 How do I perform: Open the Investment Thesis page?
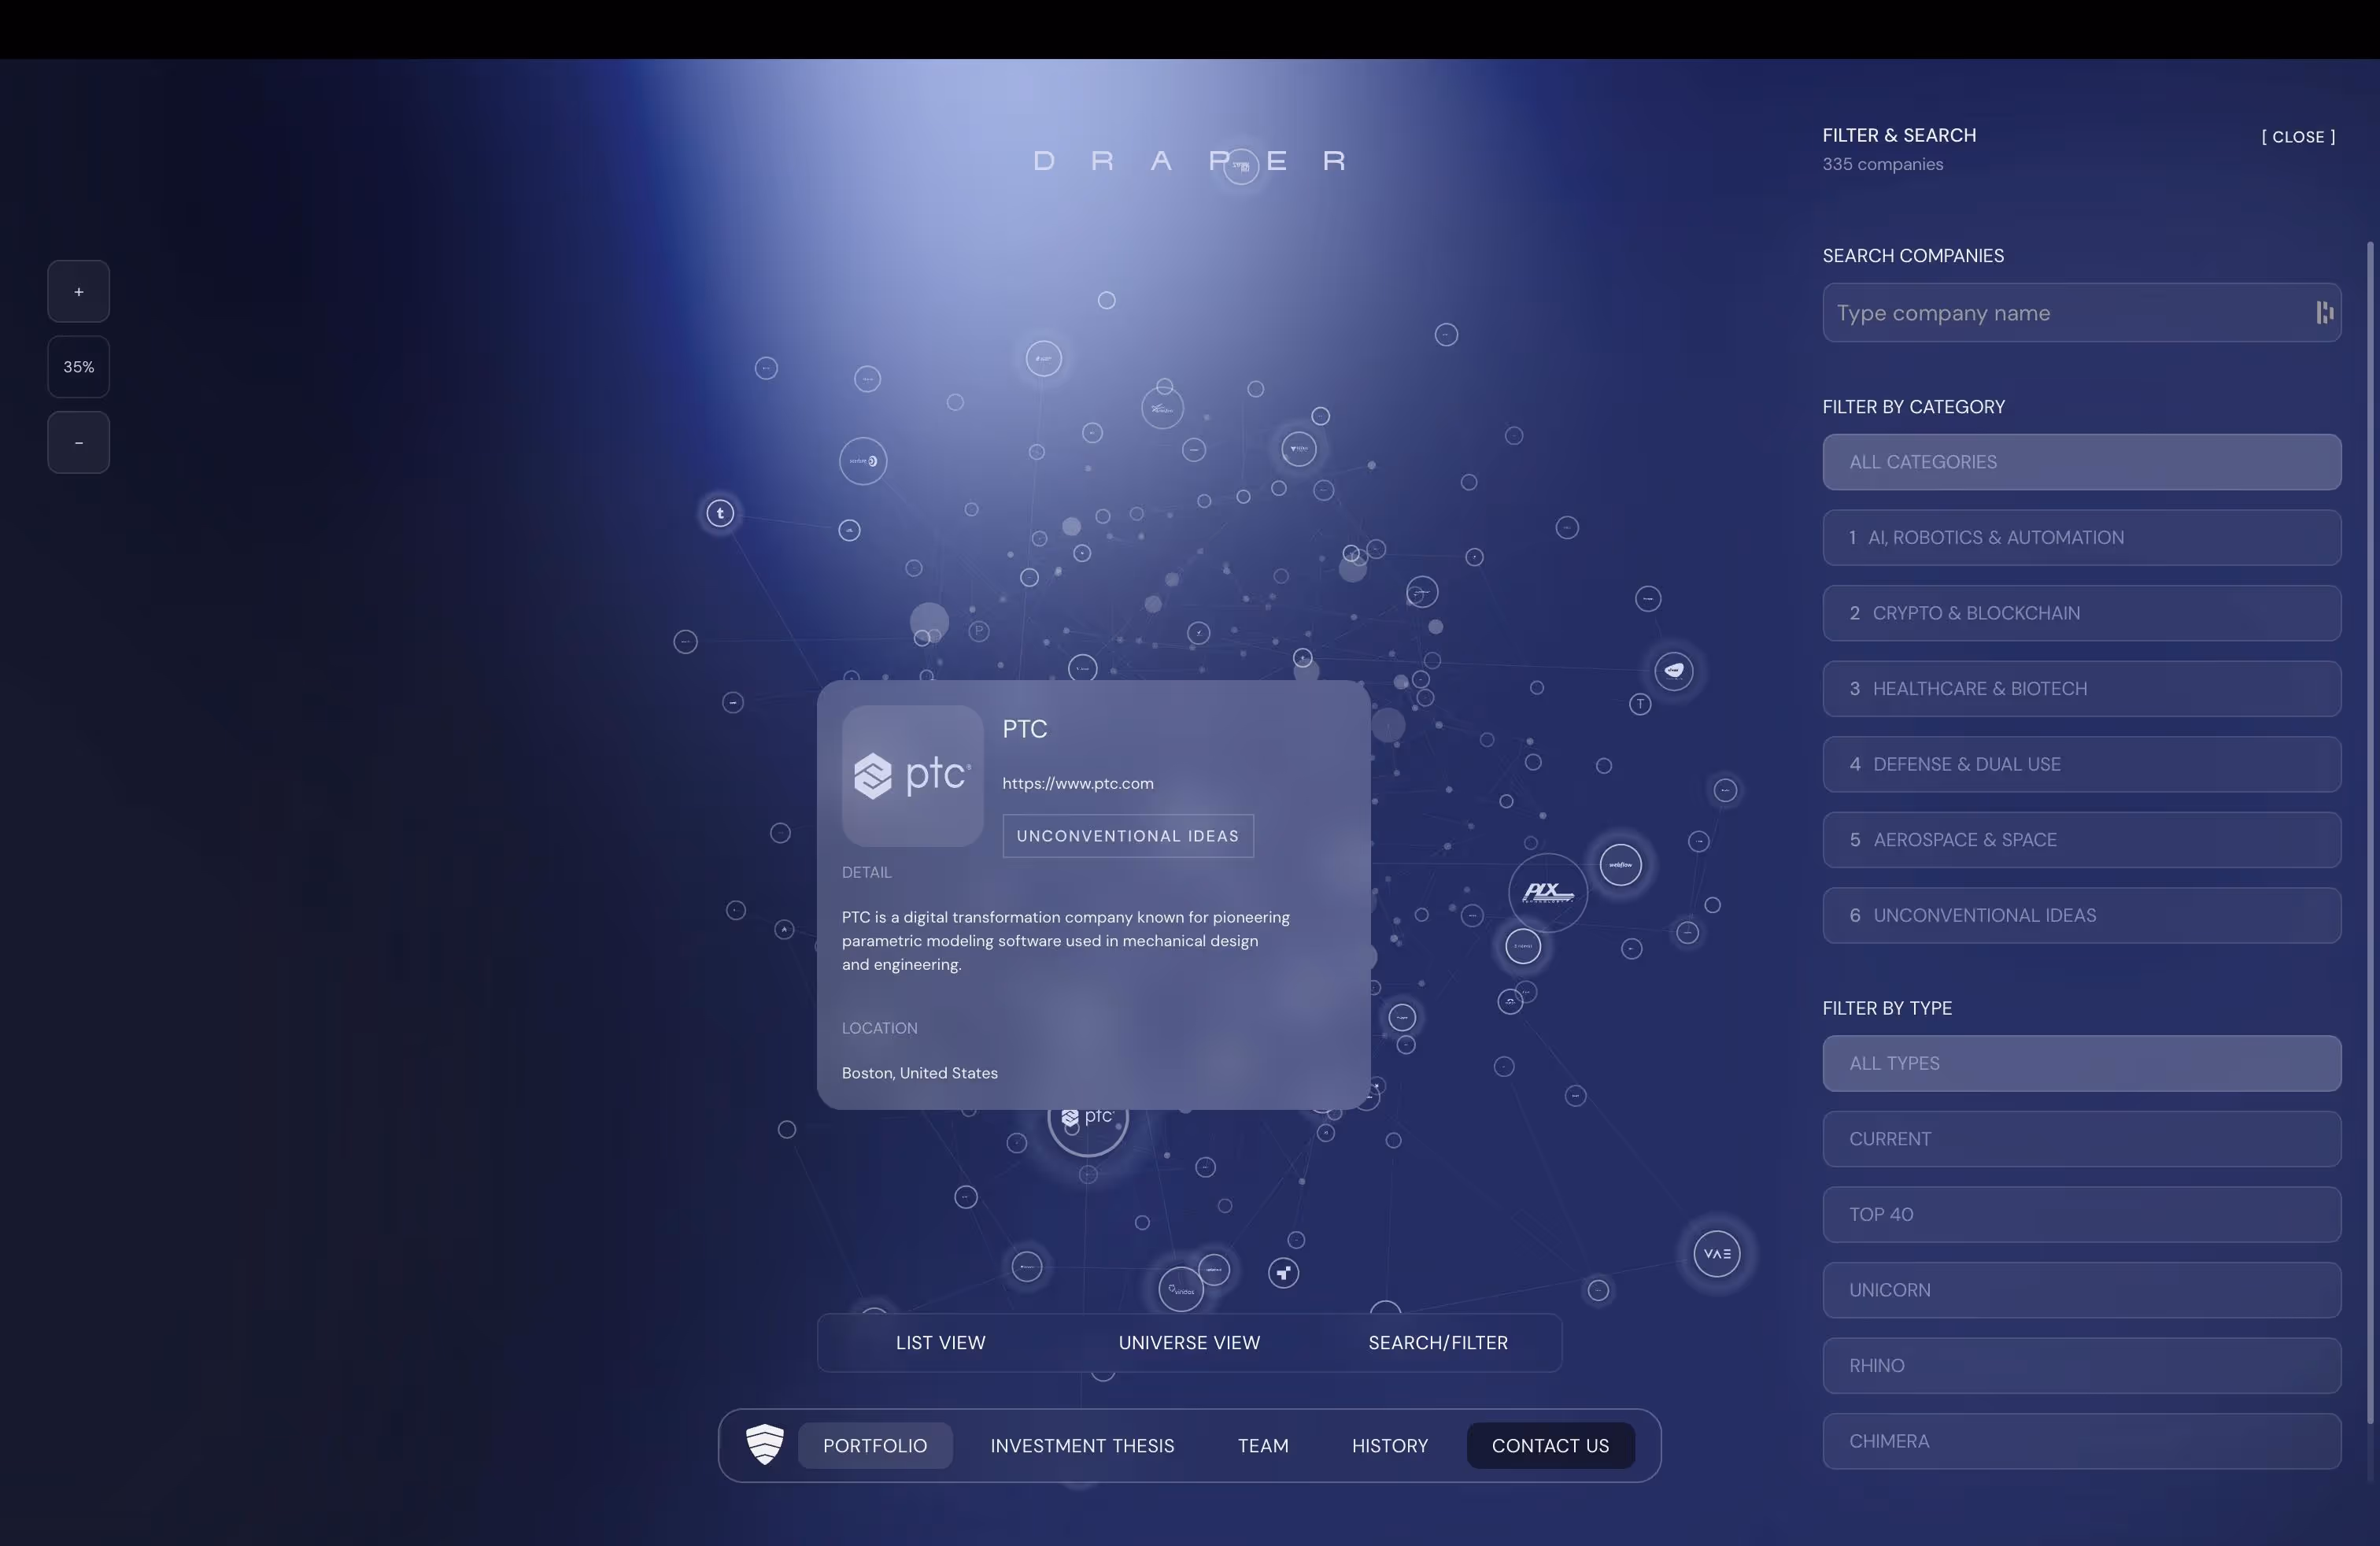click(1082, 1445)
